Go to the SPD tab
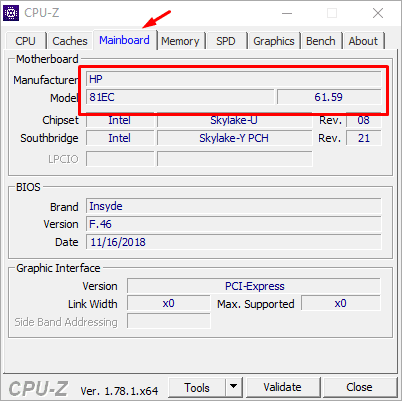Screen dimensions: 402x401 (226, 41)
